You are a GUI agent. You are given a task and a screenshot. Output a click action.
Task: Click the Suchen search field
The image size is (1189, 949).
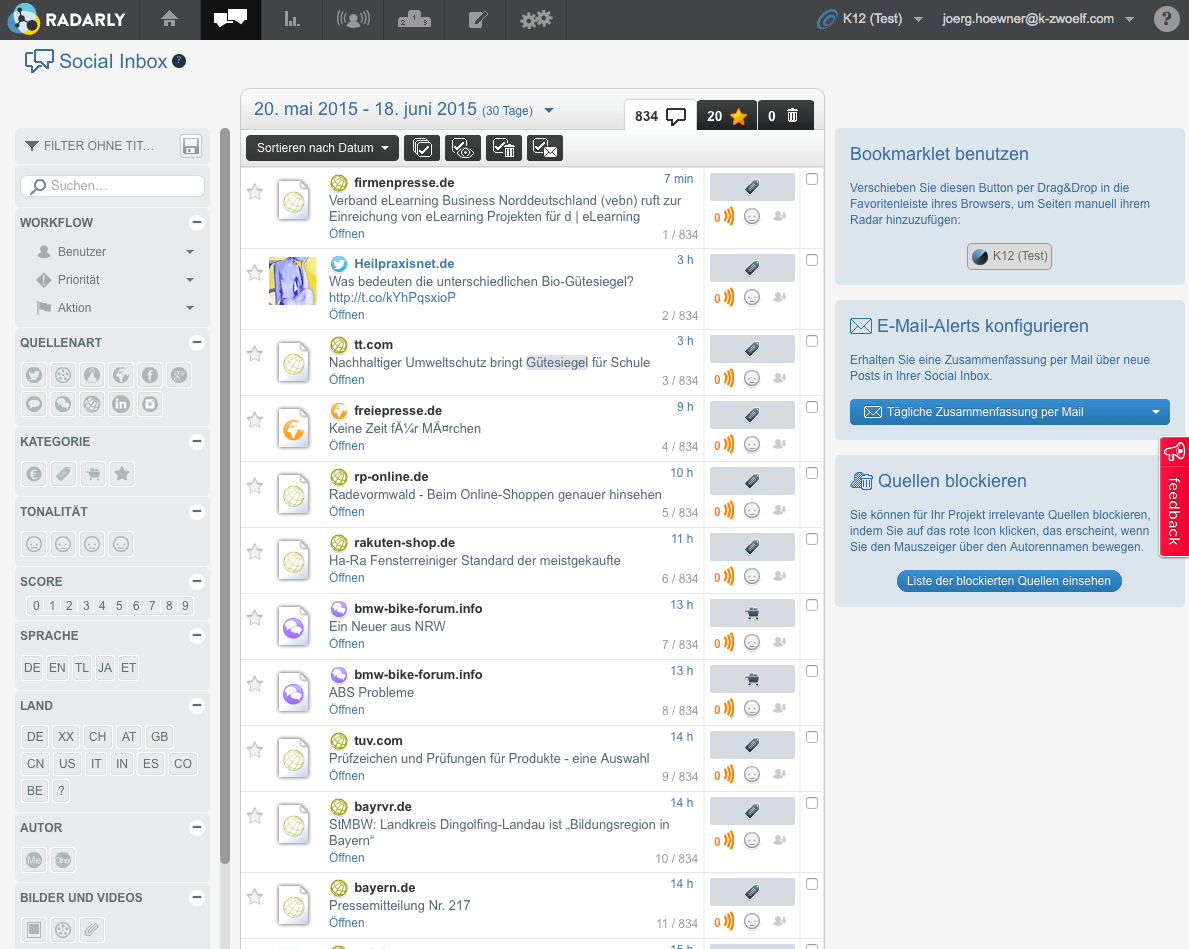[x=112, y=186]
